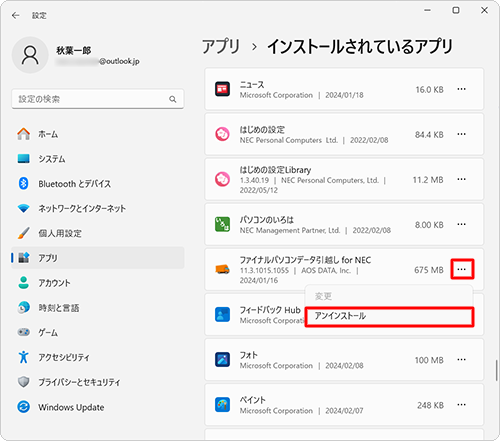Click the ニュース app icon
Screen dimensions: 500x441
click(x=222, y=89)
